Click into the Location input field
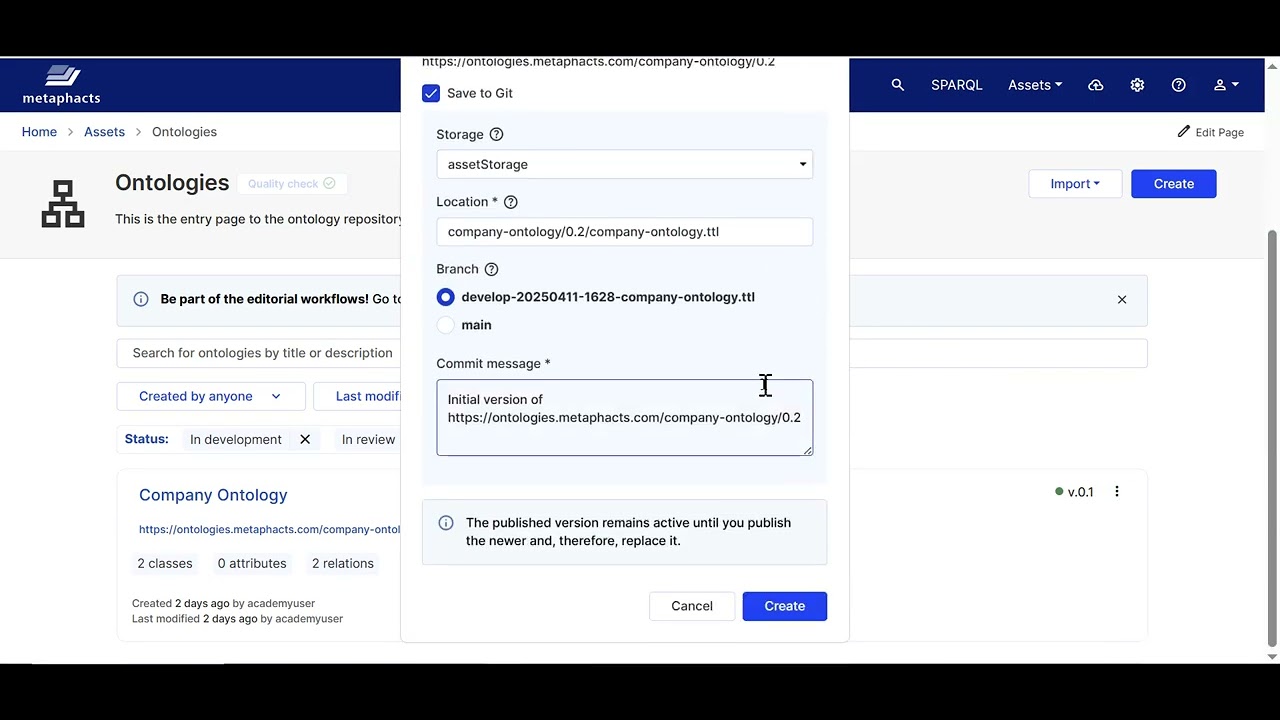 [x=624, y=232]
